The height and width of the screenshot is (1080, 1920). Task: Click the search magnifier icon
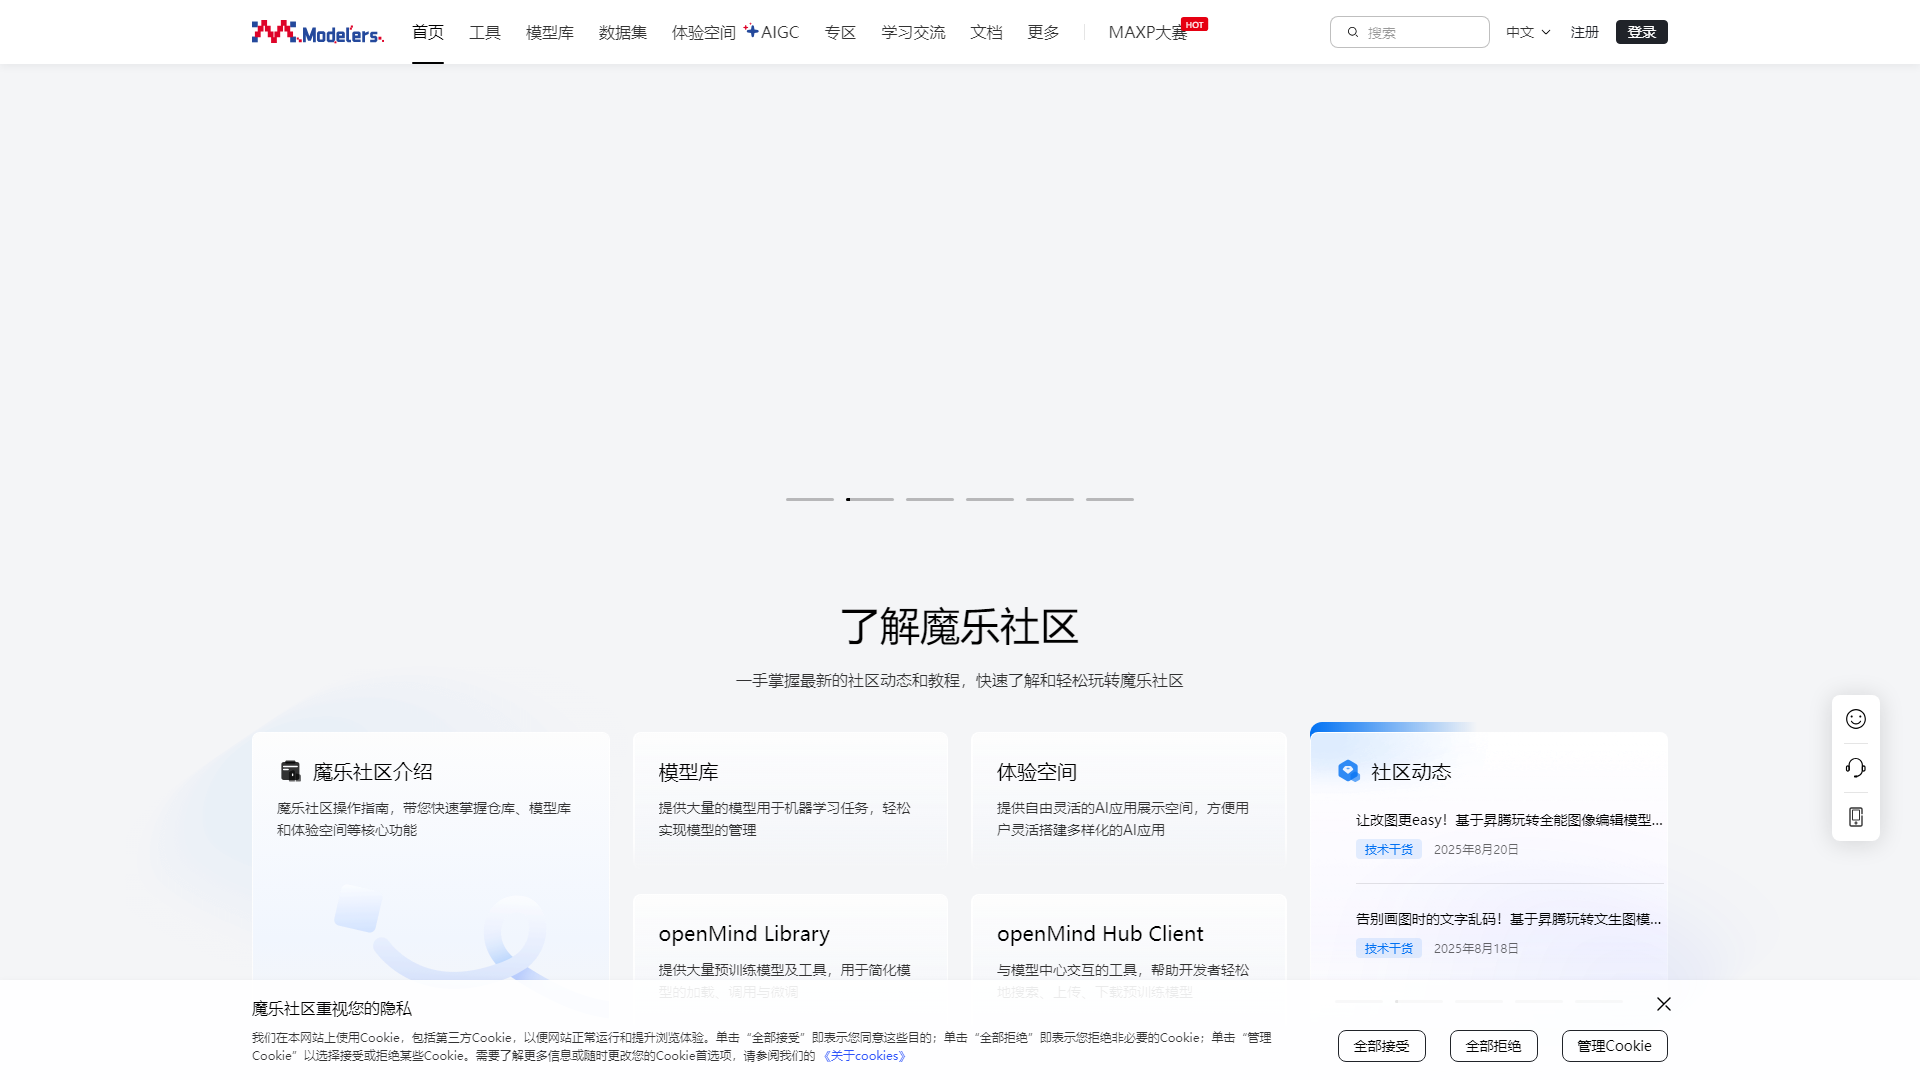1352,32
